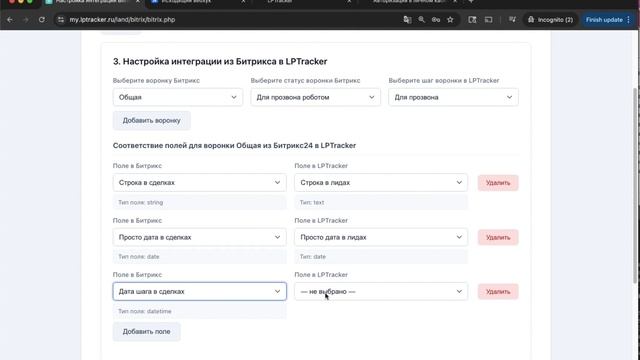Open the side panel icon in toolbar

point(472,20)
